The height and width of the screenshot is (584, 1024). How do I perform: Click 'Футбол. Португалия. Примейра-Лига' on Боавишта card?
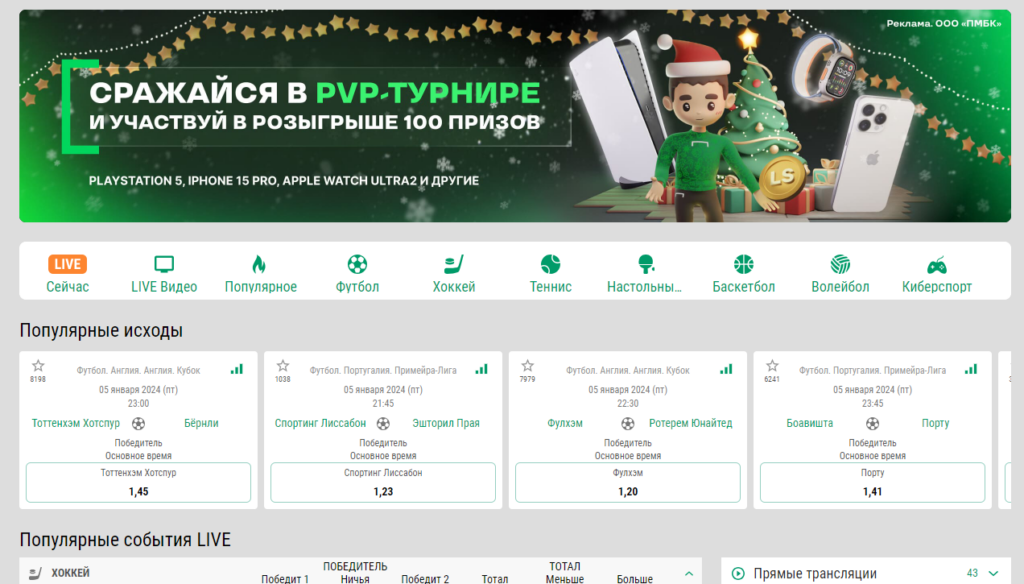[x=872, y=370]
